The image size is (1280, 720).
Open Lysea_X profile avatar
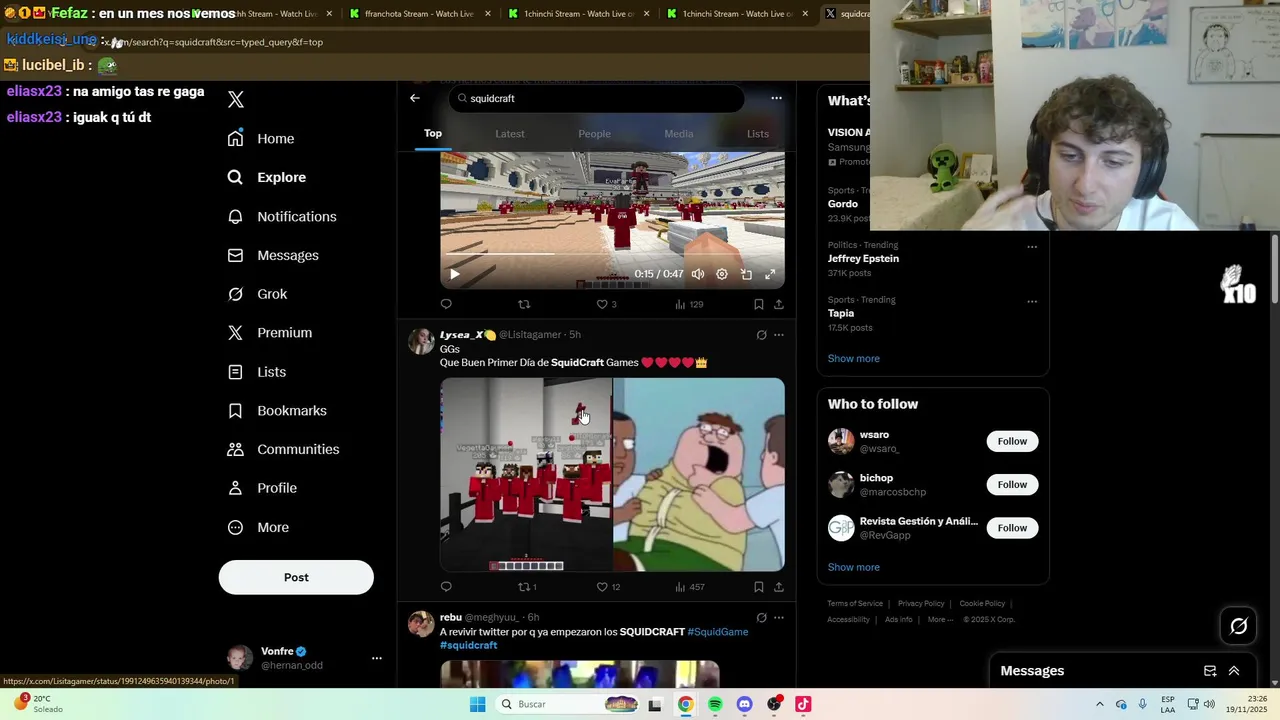(x=421, y=341)
